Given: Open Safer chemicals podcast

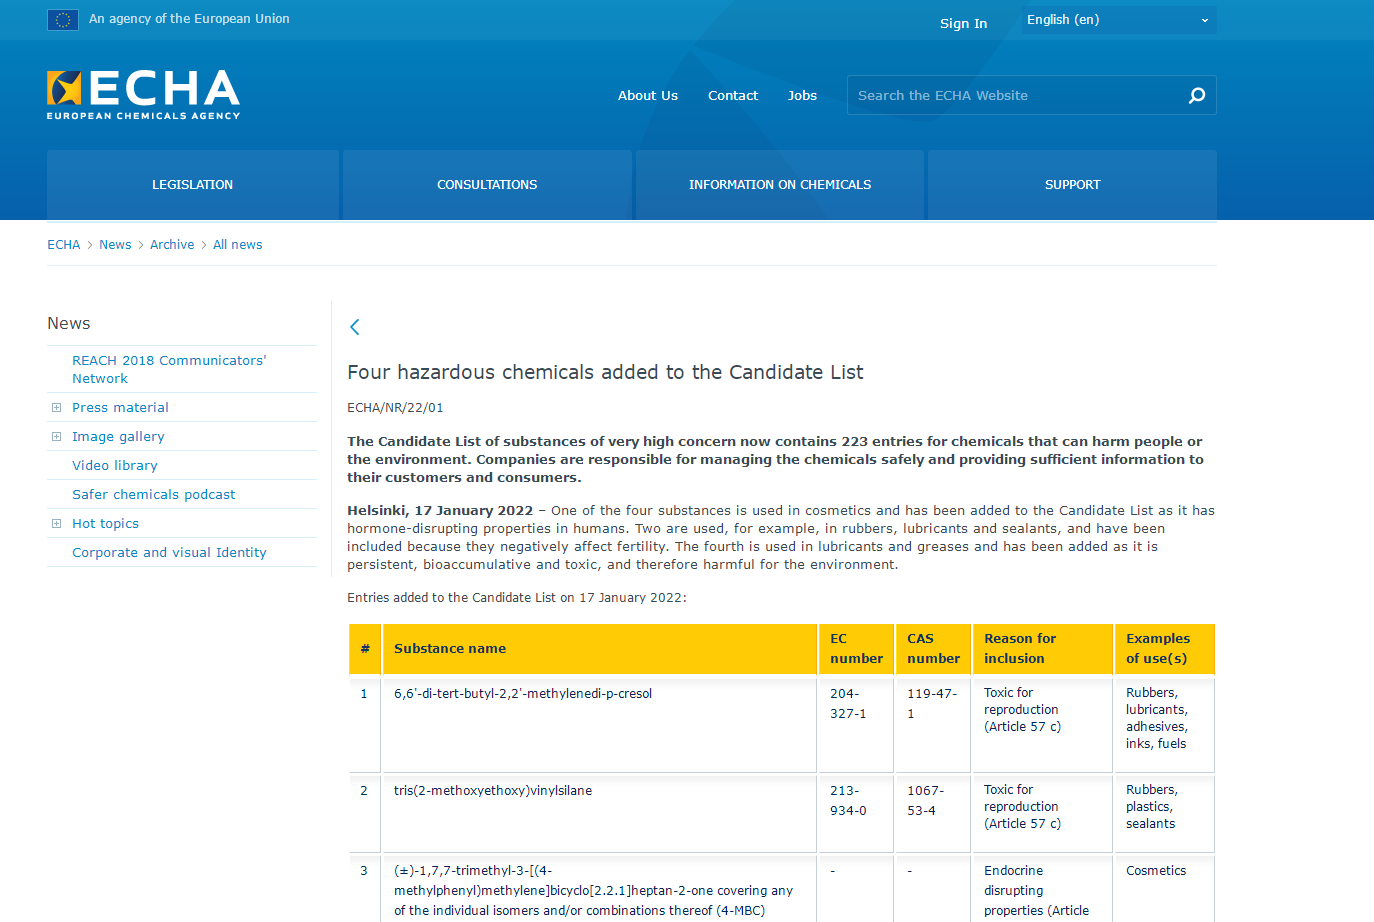Looking at the screenshot, I should 154,495.
